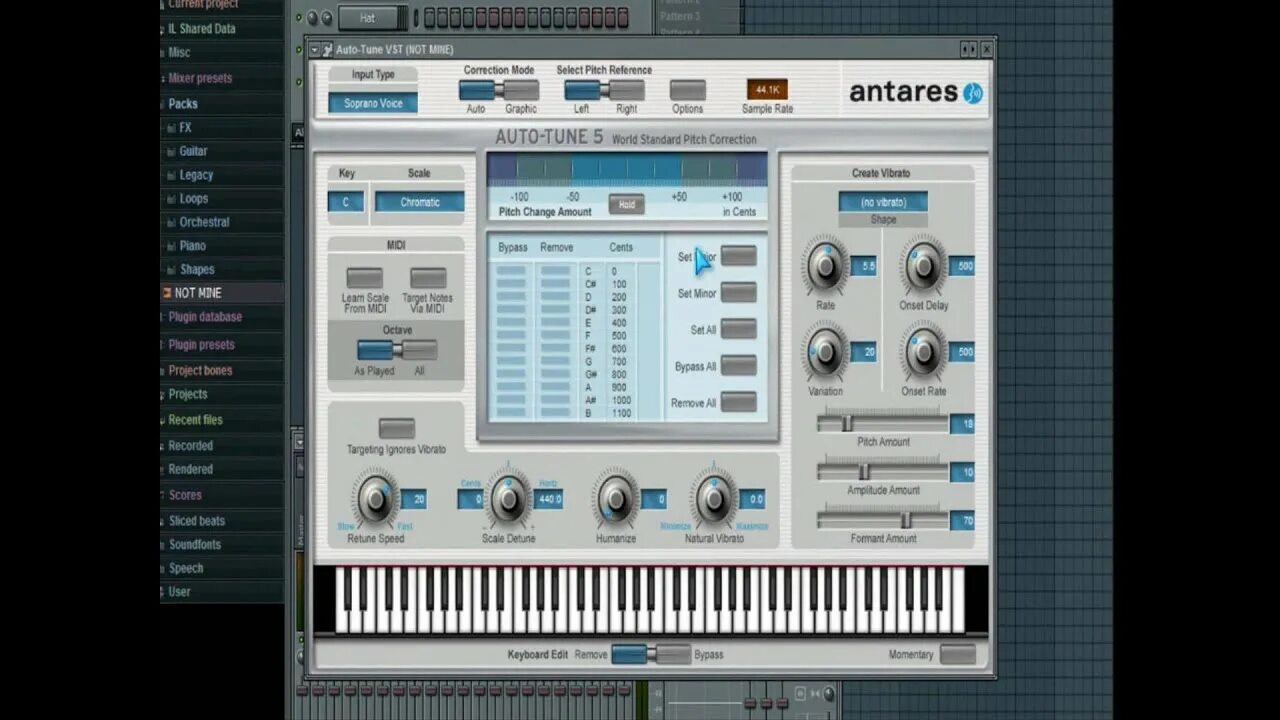The width and height of the screenshot is (1280, 720).
Task: Click the Shapes folder icon in browser
Action: point(171,270)
